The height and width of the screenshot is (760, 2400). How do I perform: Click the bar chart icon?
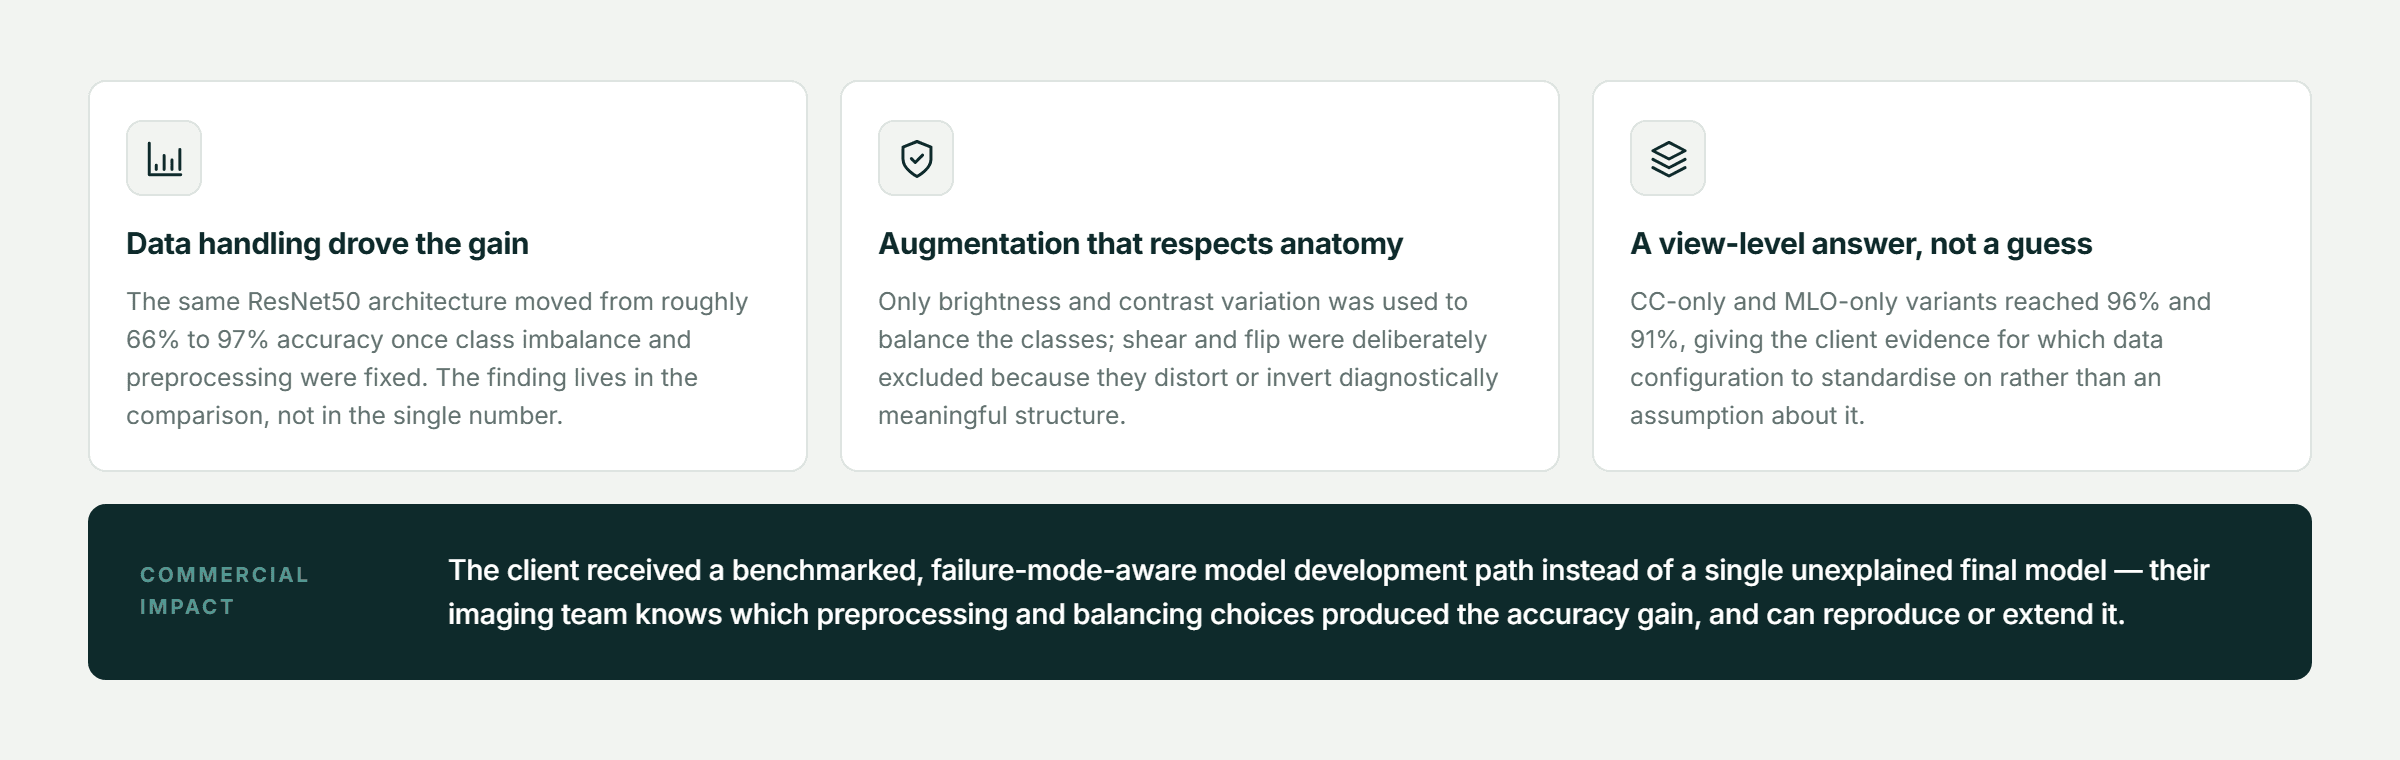(164, 158)
